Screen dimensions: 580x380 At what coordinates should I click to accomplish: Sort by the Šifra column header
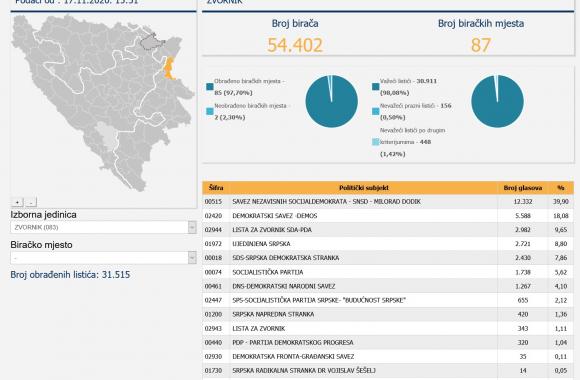216,188
